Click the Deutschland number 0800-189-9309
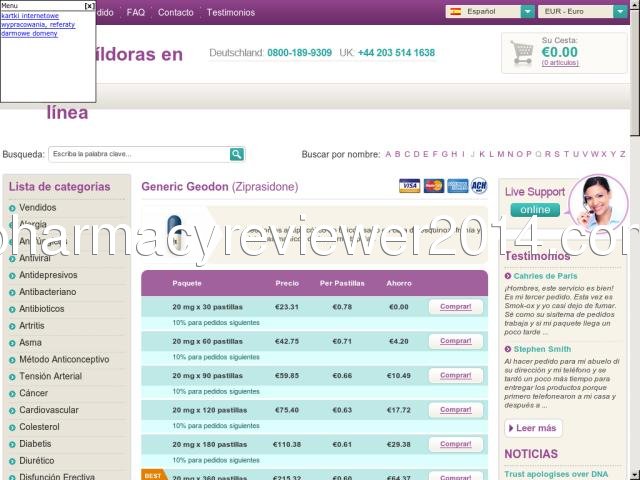This screenshot has height=480, width=640. tap(300, 53)
